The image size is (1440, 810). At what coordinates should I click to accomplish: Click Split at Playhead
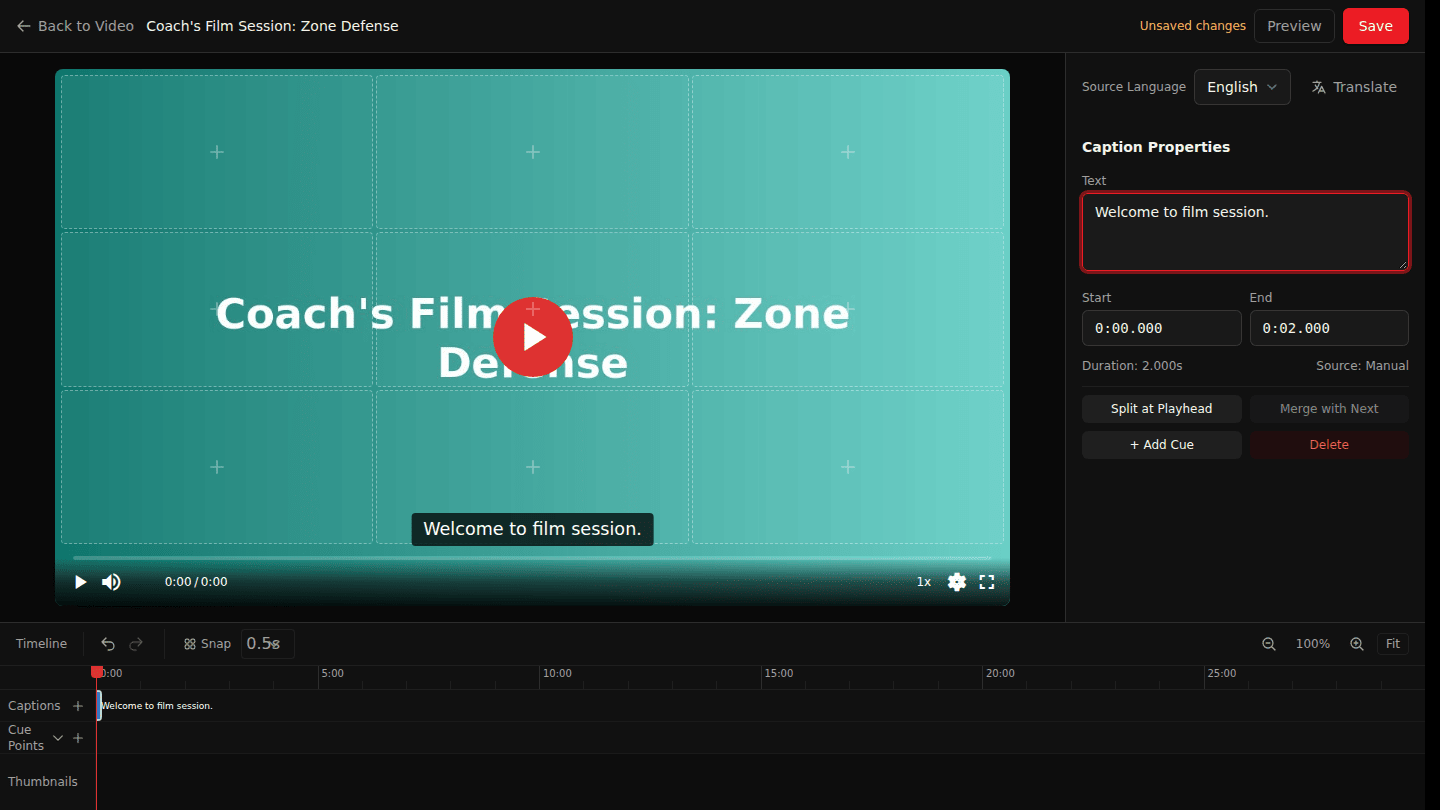(x=1162, y=409)
